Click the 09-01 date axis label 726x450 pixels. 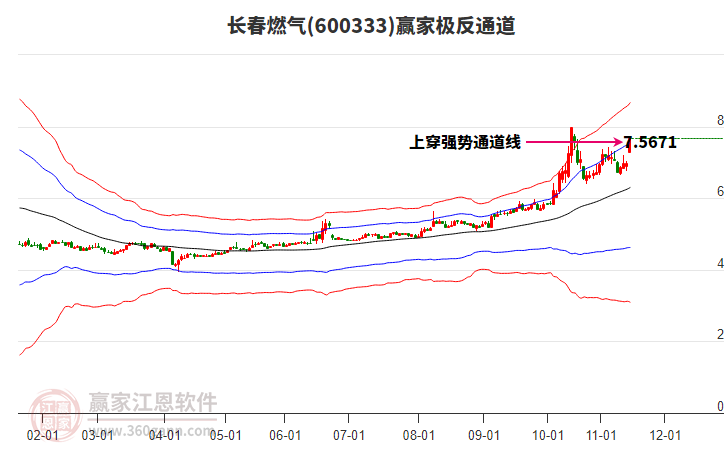coord(483,435)
